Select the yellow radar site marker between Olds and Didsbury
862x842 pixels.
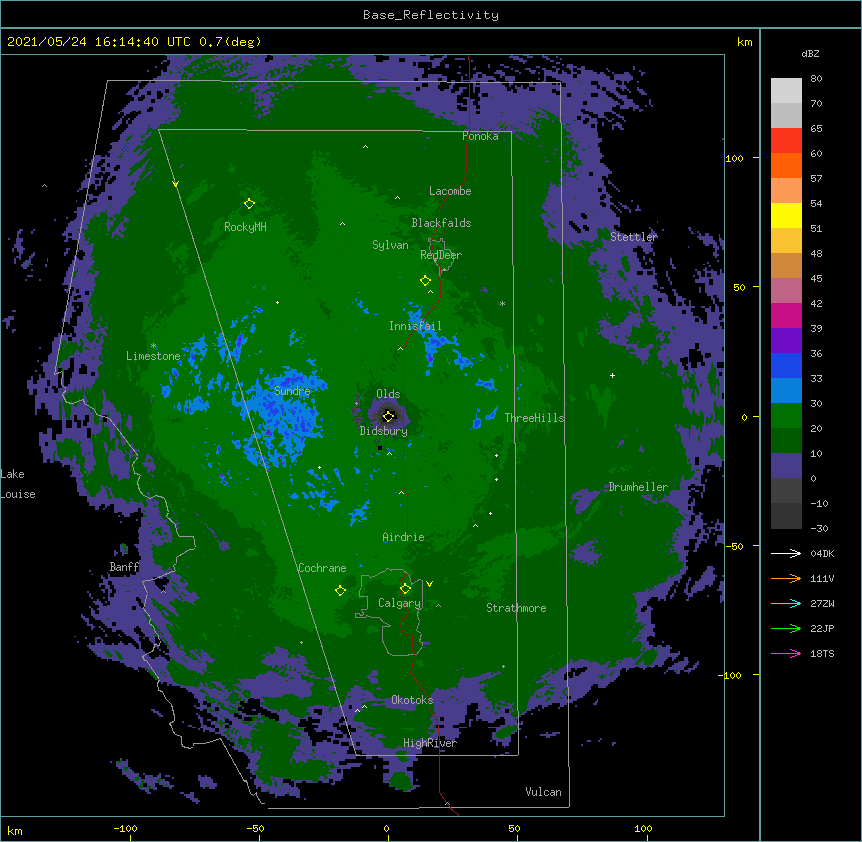tap(388, 416)
